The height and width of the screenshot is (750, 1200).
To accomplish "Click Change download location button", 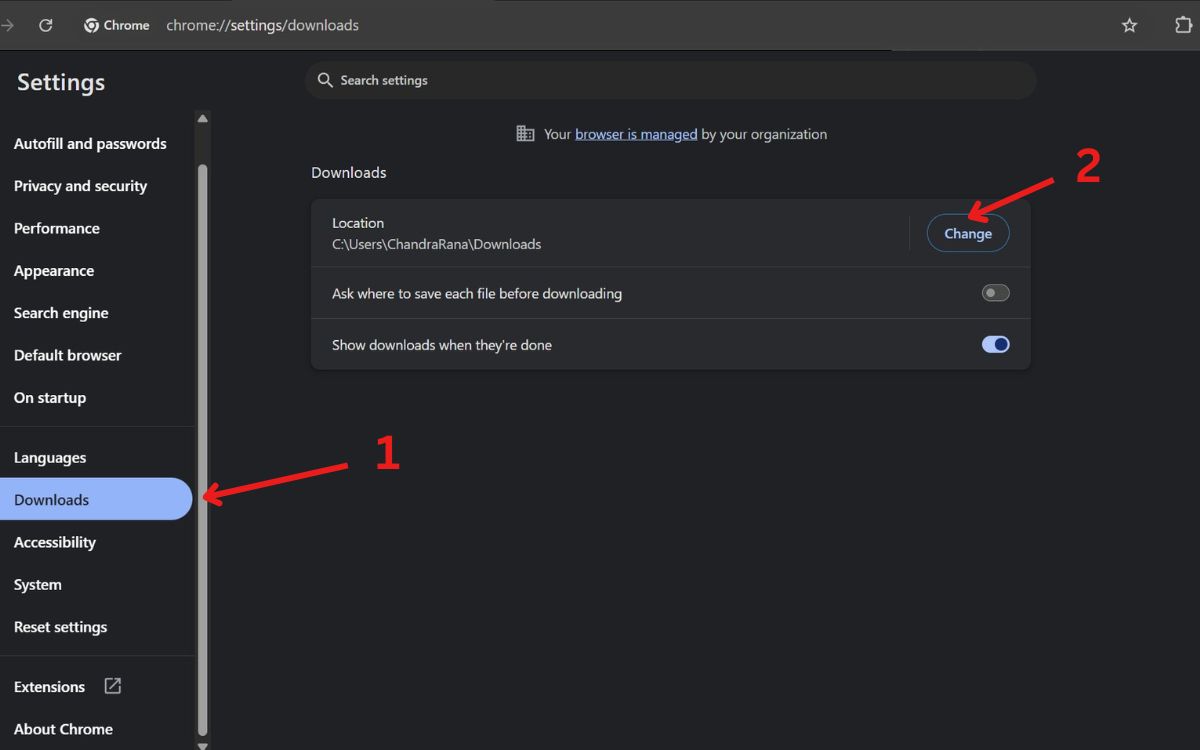I will coord(967,233).
